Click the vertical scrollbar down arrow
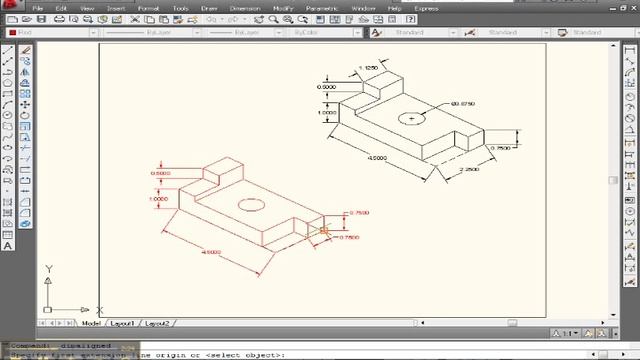This screenshot has width=640, height=360. (x=613, y=315)
